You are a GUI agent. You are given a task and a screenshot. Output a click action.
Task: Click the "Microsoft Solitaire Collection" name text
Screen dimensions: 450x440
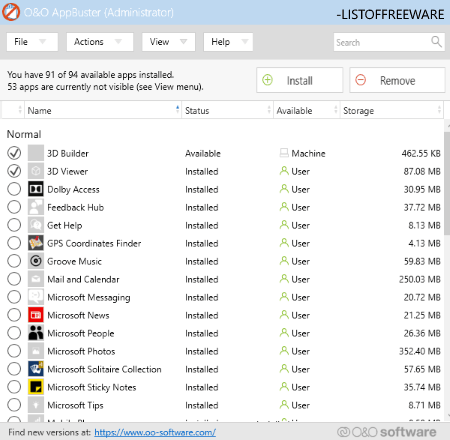(104, 369)
